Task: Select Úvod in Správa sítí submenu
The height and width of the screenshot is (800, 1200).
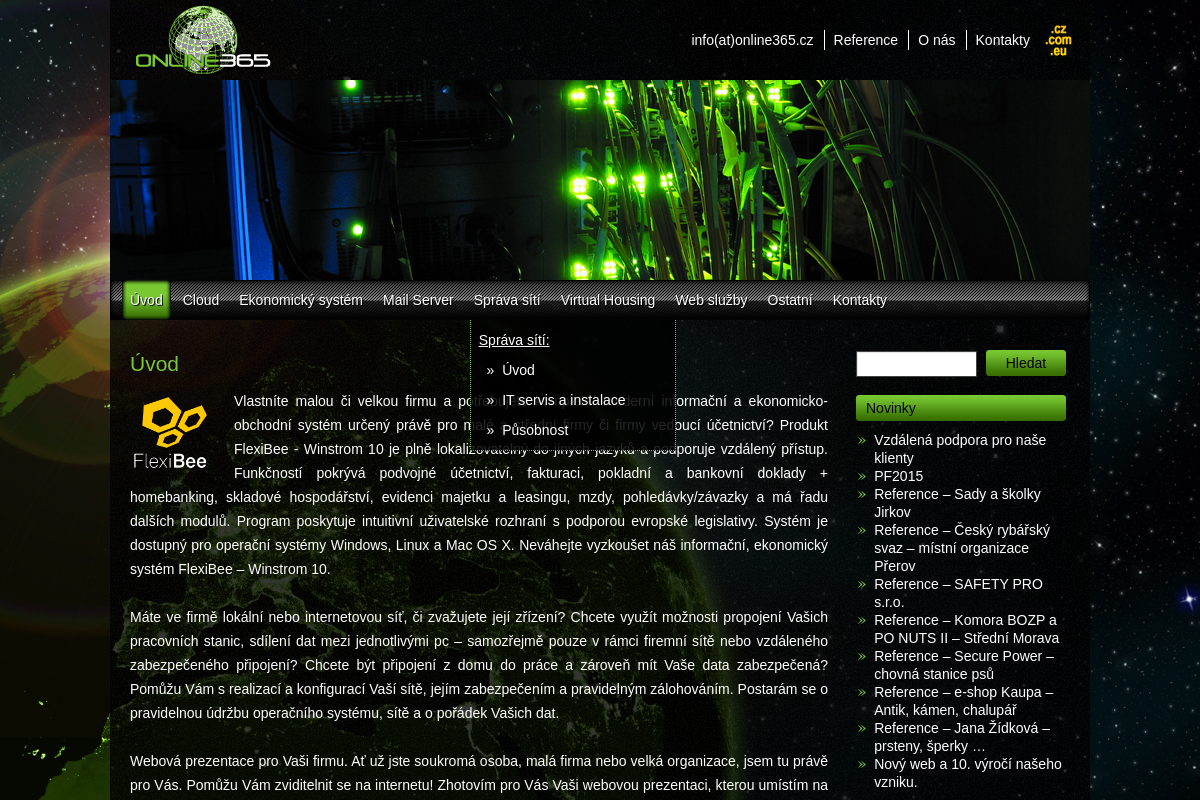Action: click(x=518, y=370)
